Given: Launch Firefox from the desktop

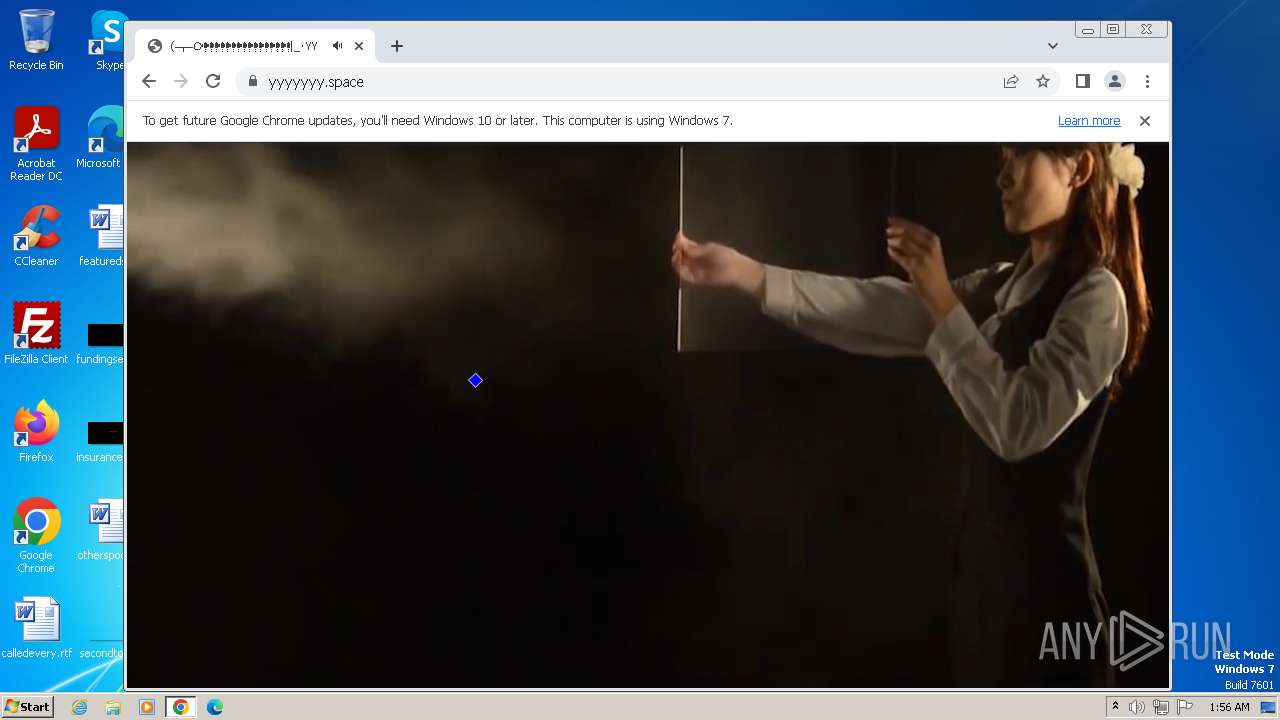Looking at the screenshot, I should coord(36,432).
